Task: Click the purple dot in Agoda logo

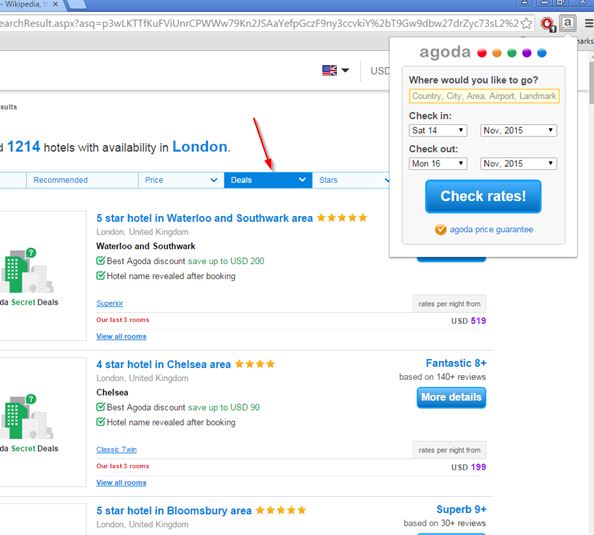Action: point(527,53)
